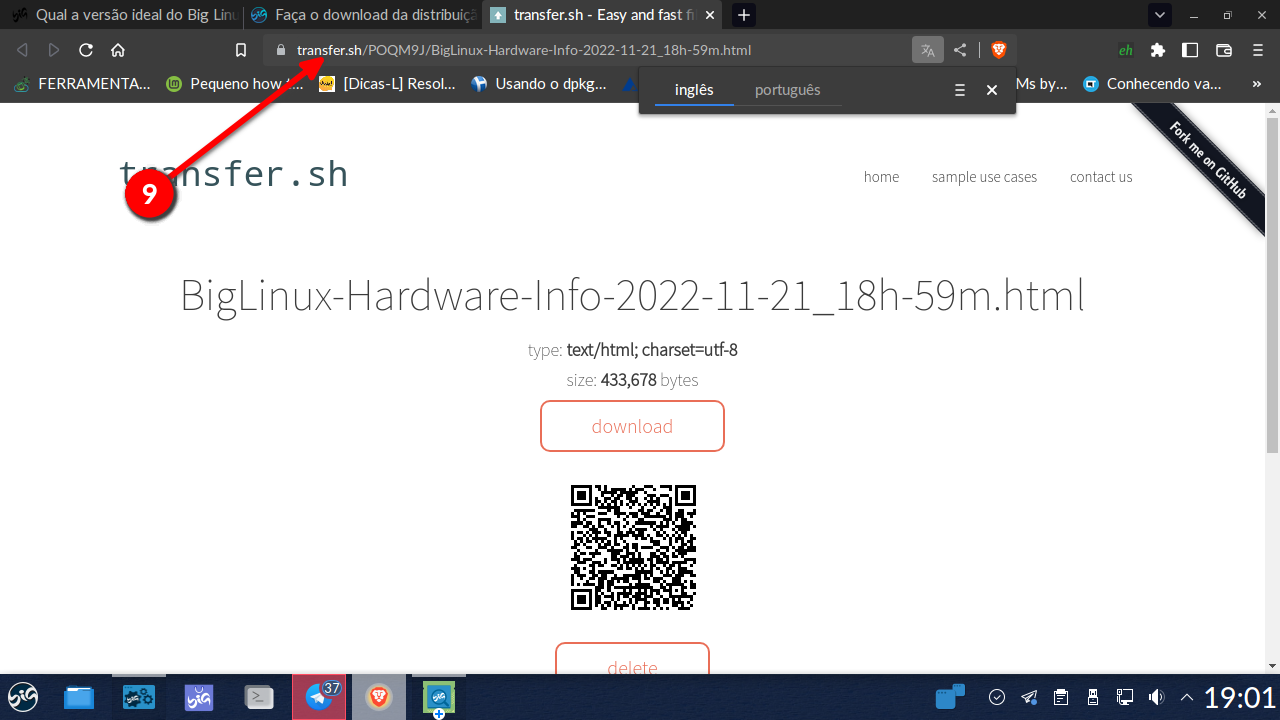
Task: Go back to the previous page
Action: 23,50
